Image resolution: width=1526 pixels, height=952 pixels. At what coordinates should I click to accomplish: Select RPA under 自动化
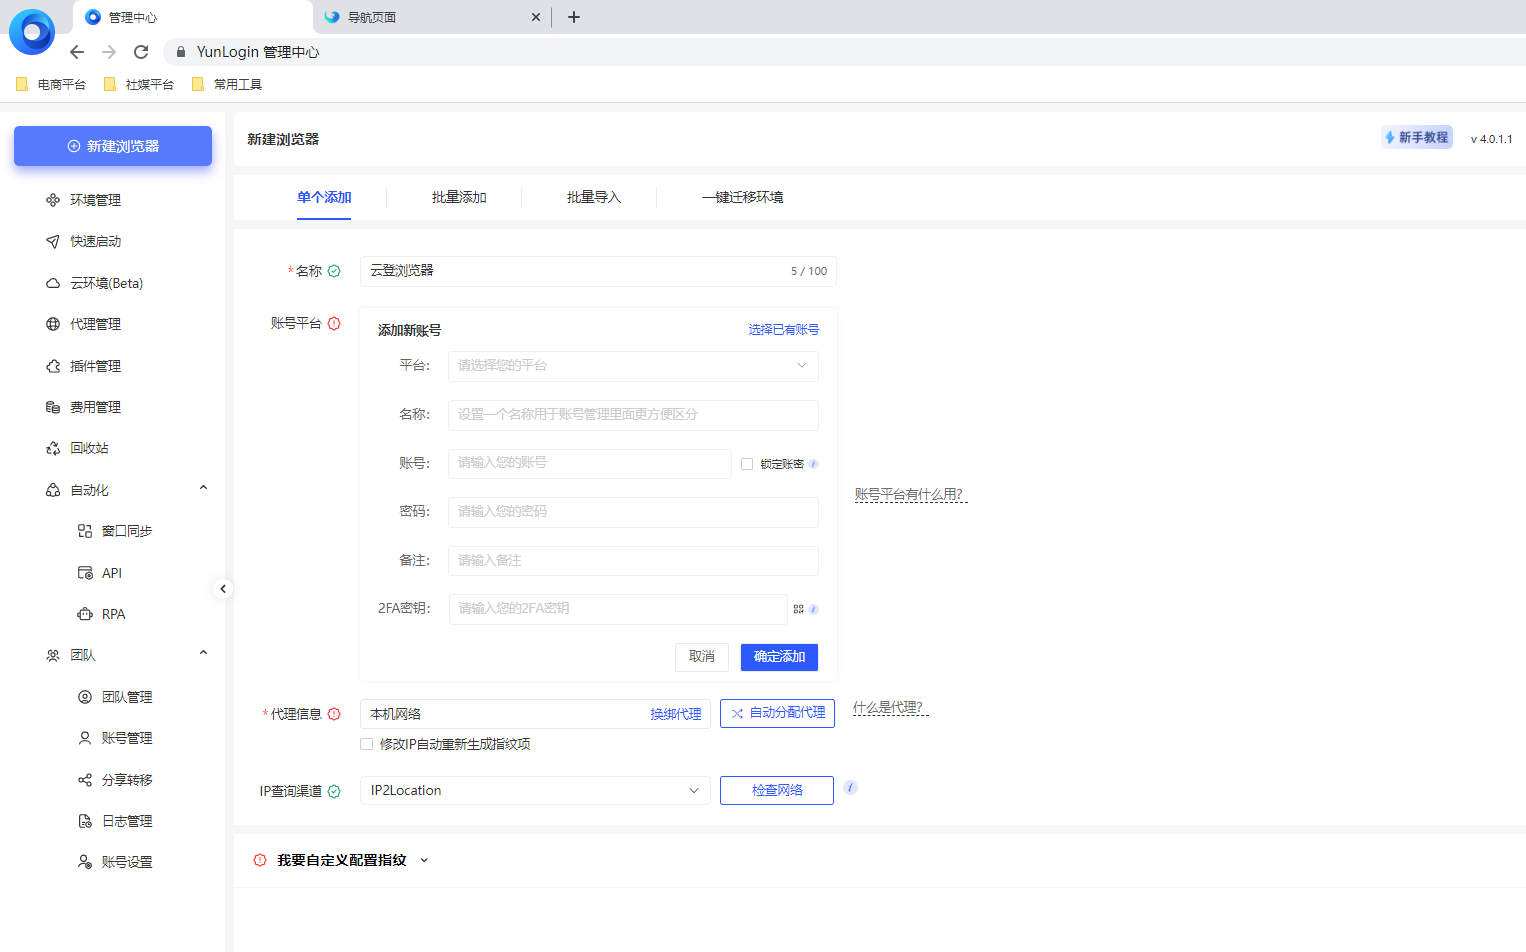111,613
